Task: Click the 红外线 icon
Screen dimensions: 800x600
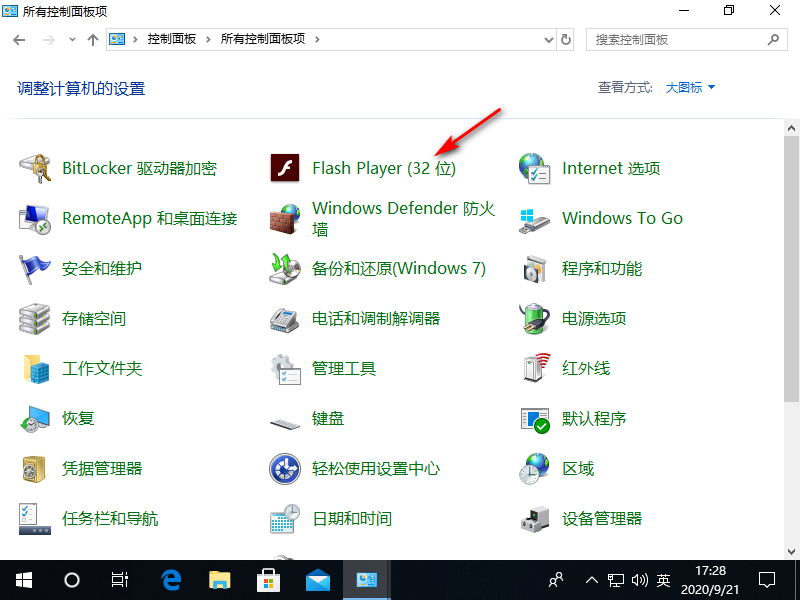Action: (535, 368)
